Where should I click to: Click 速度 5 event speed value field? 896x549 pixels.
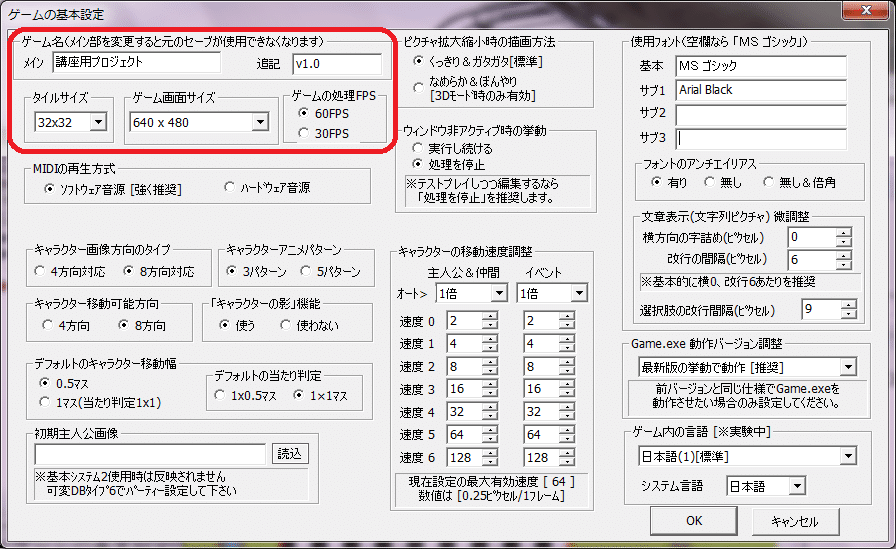(541, 435)
